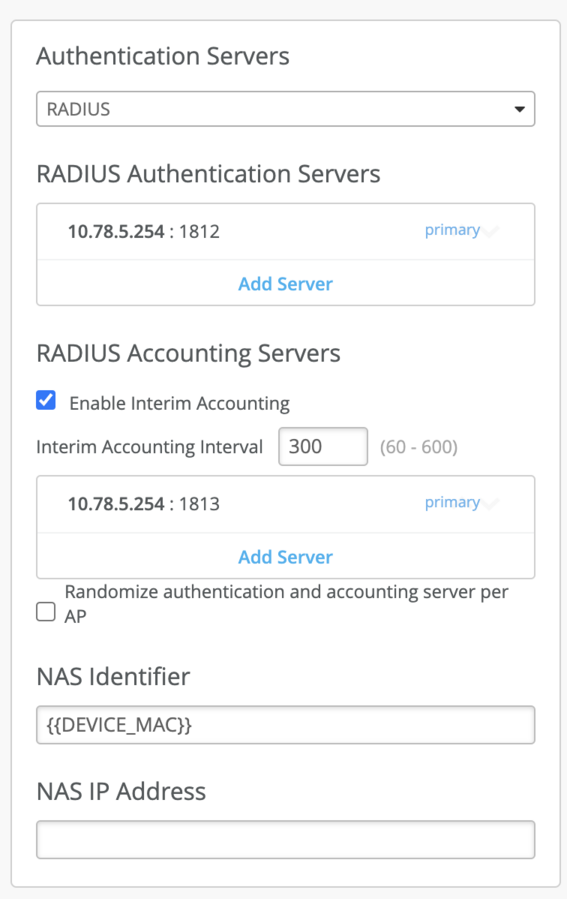Click faint checkmark next to 1812 primary

point(490,231)
